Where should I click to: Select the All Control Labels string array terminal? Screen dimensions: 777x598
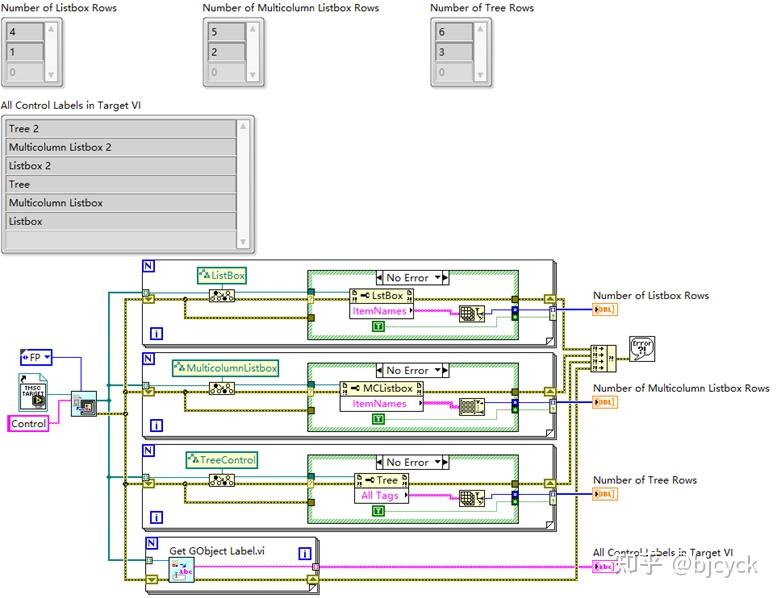[605, 566]
